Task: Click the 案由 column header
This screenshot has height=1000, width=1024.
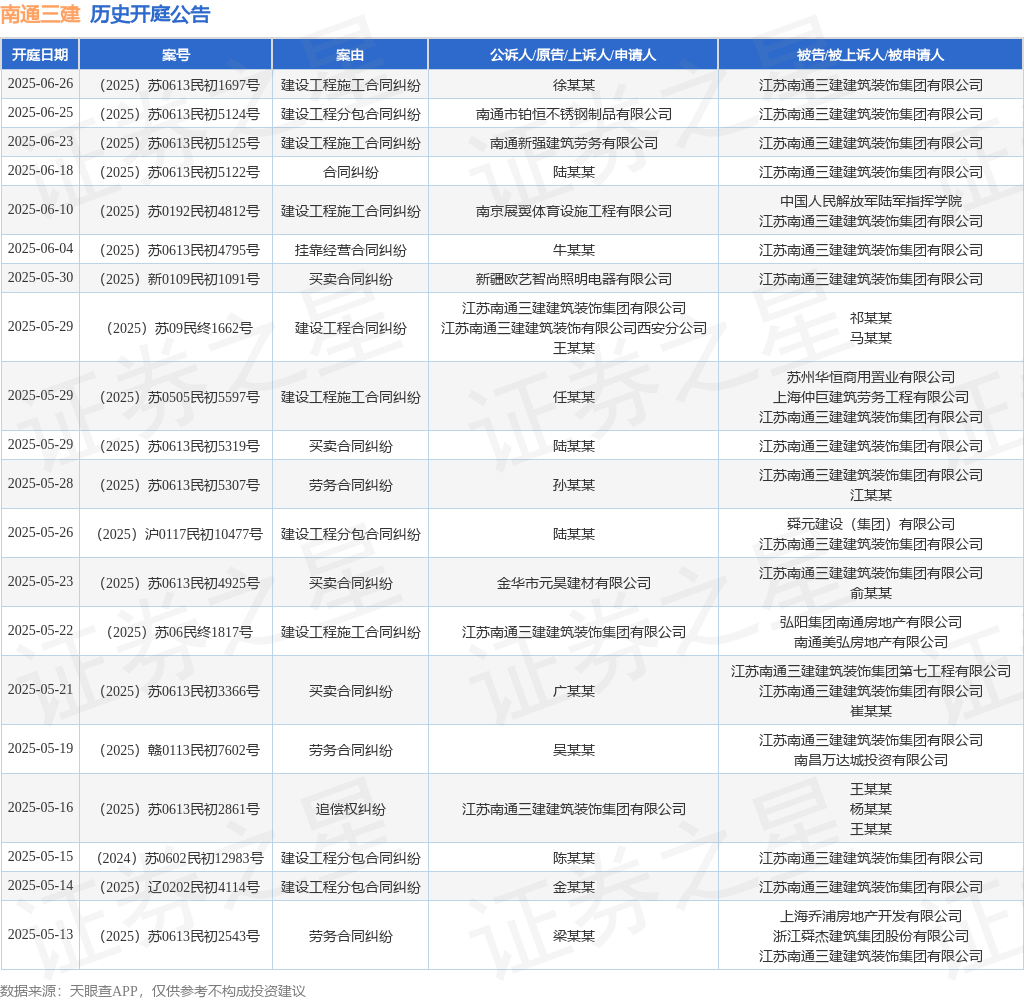Action: click(350, 55)
